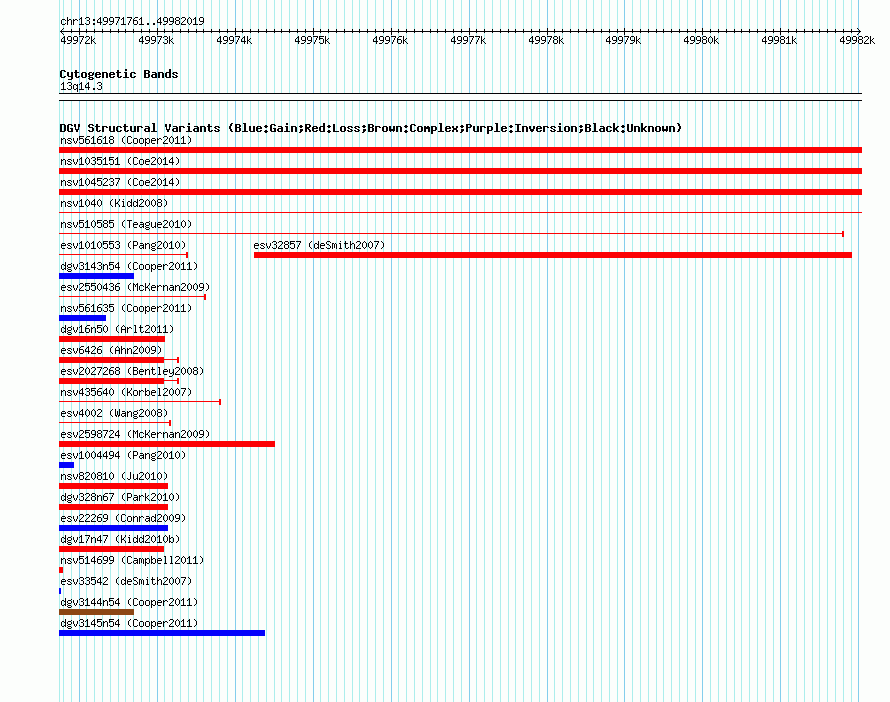Click the DGV Structural Variants track title
The height and width of the screenshot is (702, 890).
pyautogui.click(x=371, y=128)
